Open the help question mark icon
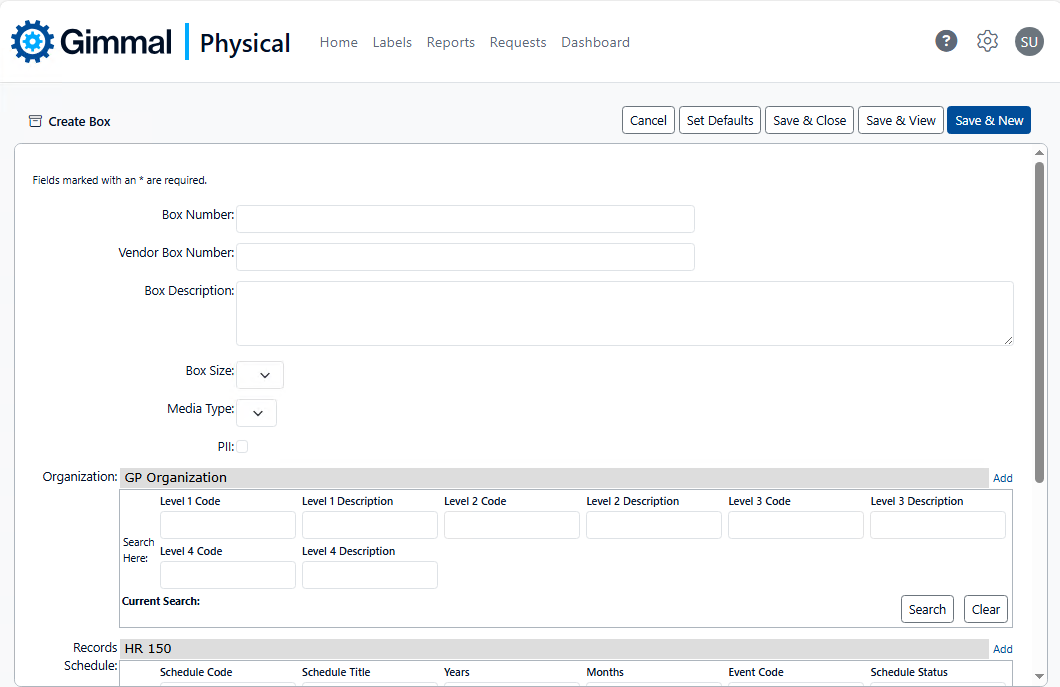1060x687 pixels. tap(946, 41)
